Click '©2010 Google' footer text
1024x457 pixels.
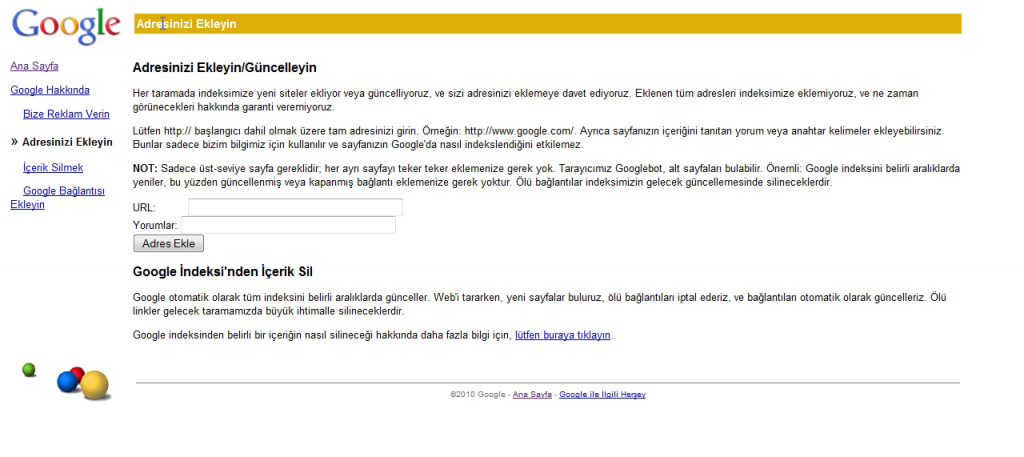(478, 394)
